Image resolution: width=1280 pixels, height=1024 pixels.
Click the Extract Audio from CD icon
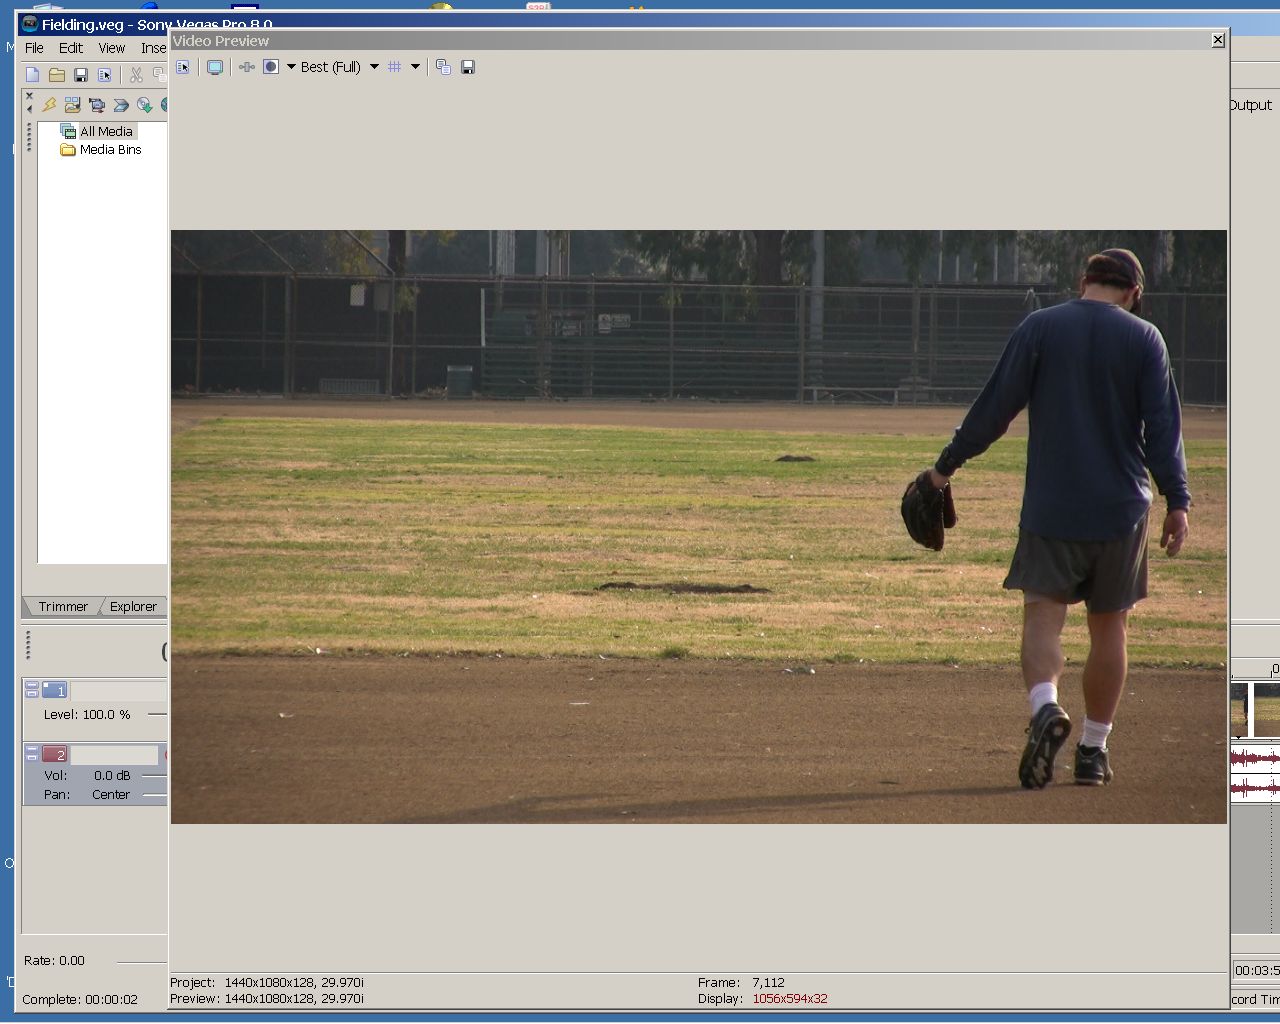coord(145,104)
